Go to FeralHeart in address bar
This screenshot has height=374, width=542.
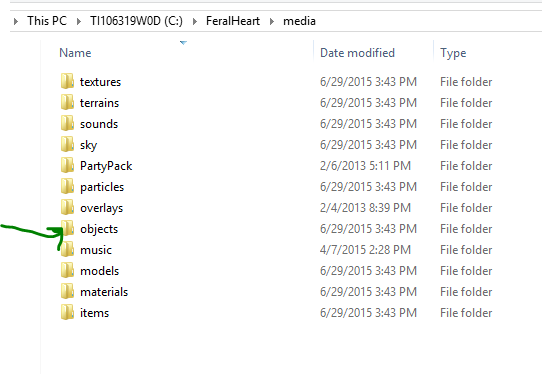point(233,21)
